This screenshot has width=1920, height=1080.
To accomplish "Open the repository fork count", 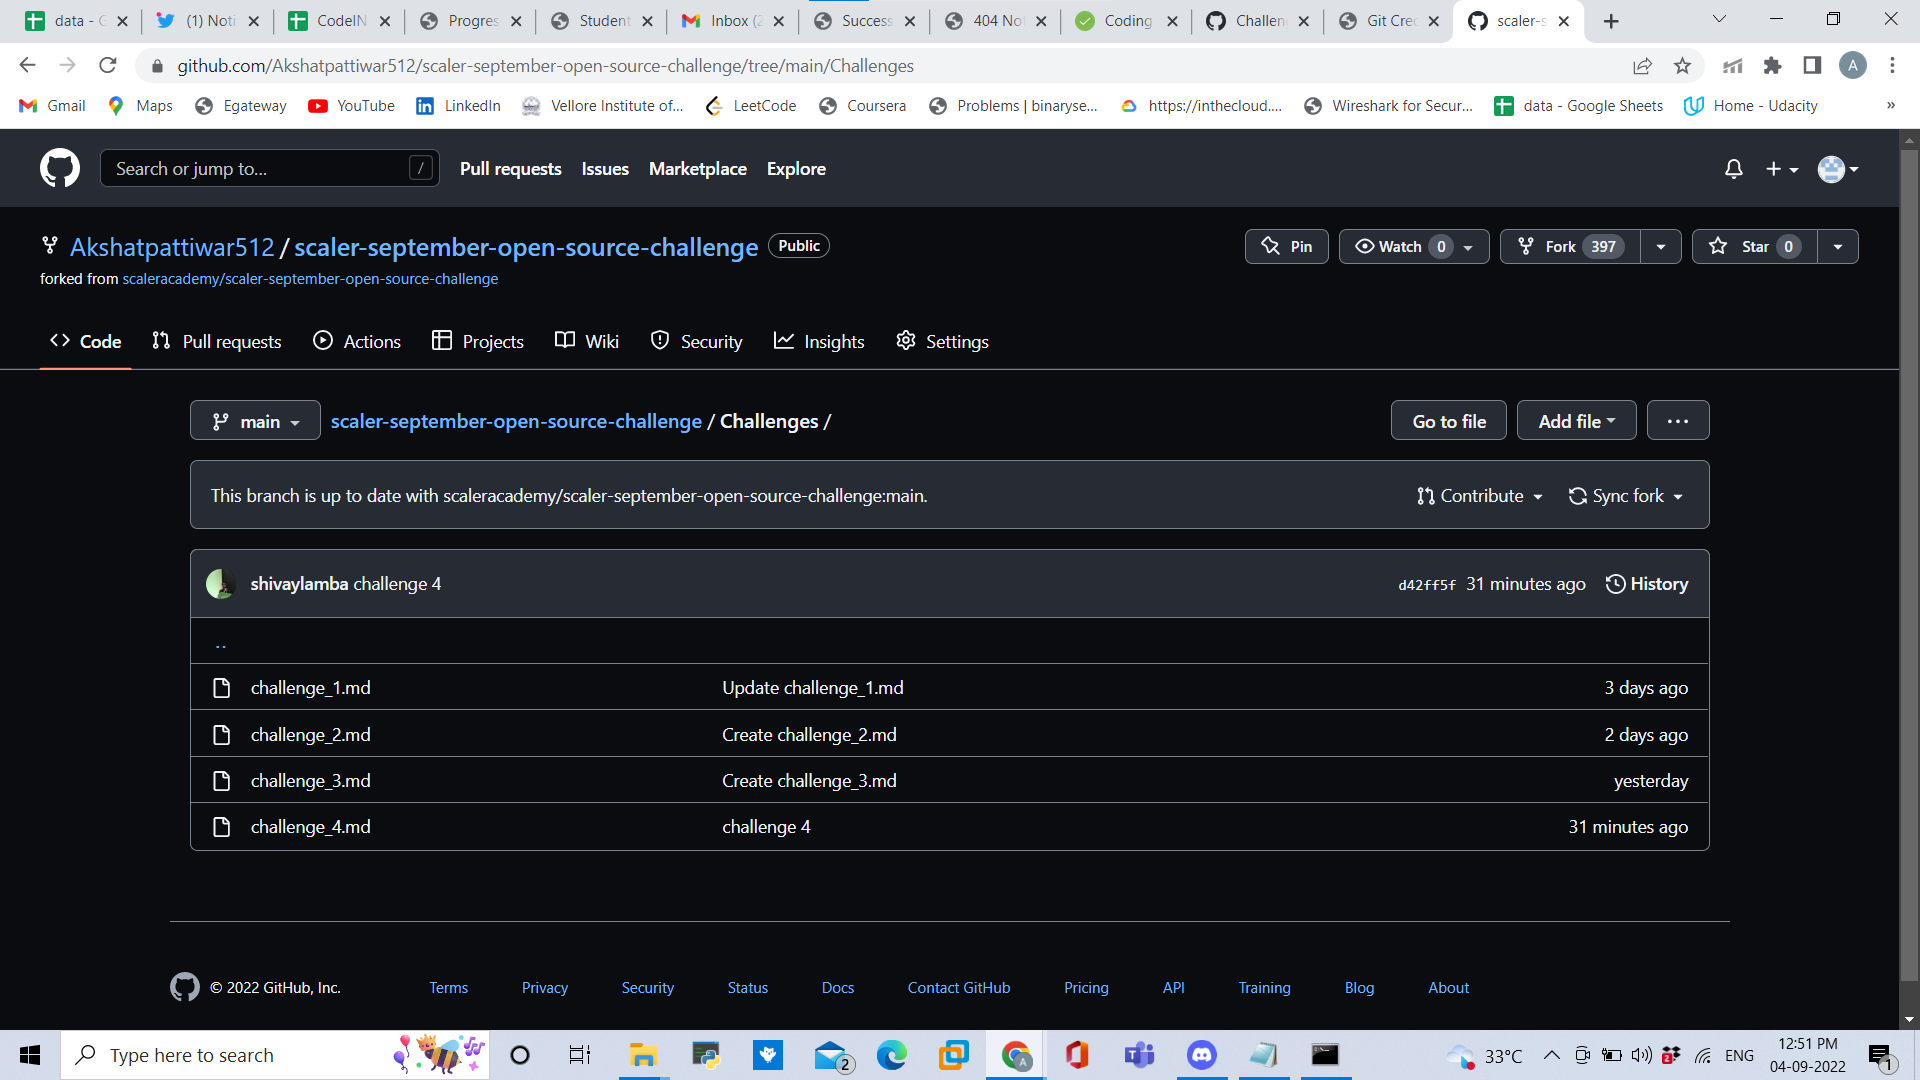I will click(1602, 246).
